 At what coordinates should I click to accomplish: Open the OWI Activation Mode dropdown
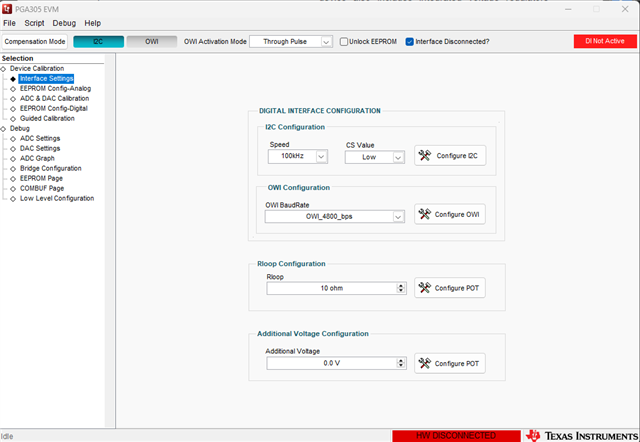point(291,42)
